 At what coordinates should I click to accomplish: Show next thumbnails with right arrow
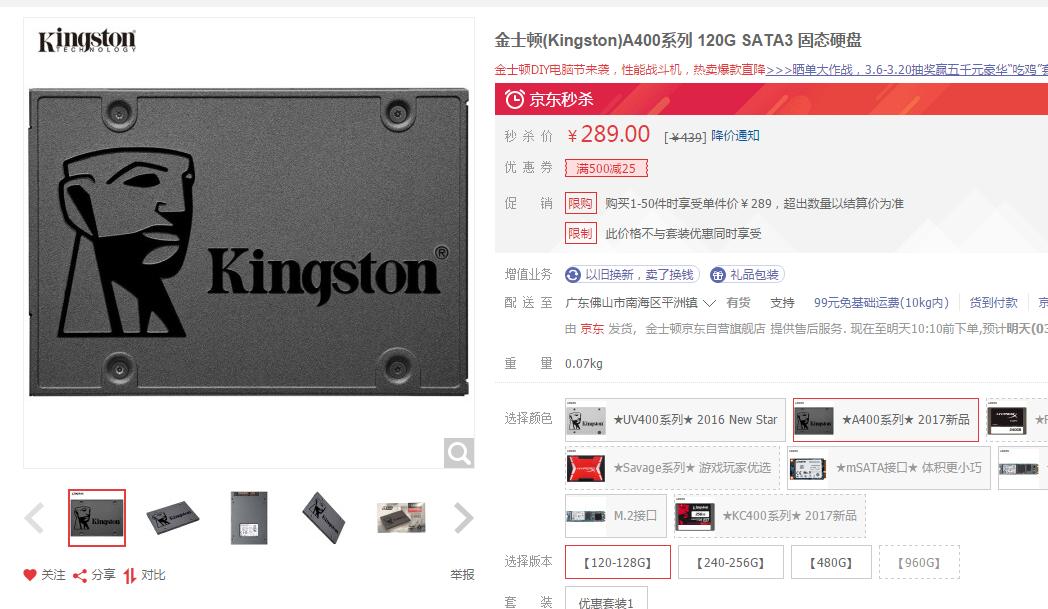click(463, 518)
